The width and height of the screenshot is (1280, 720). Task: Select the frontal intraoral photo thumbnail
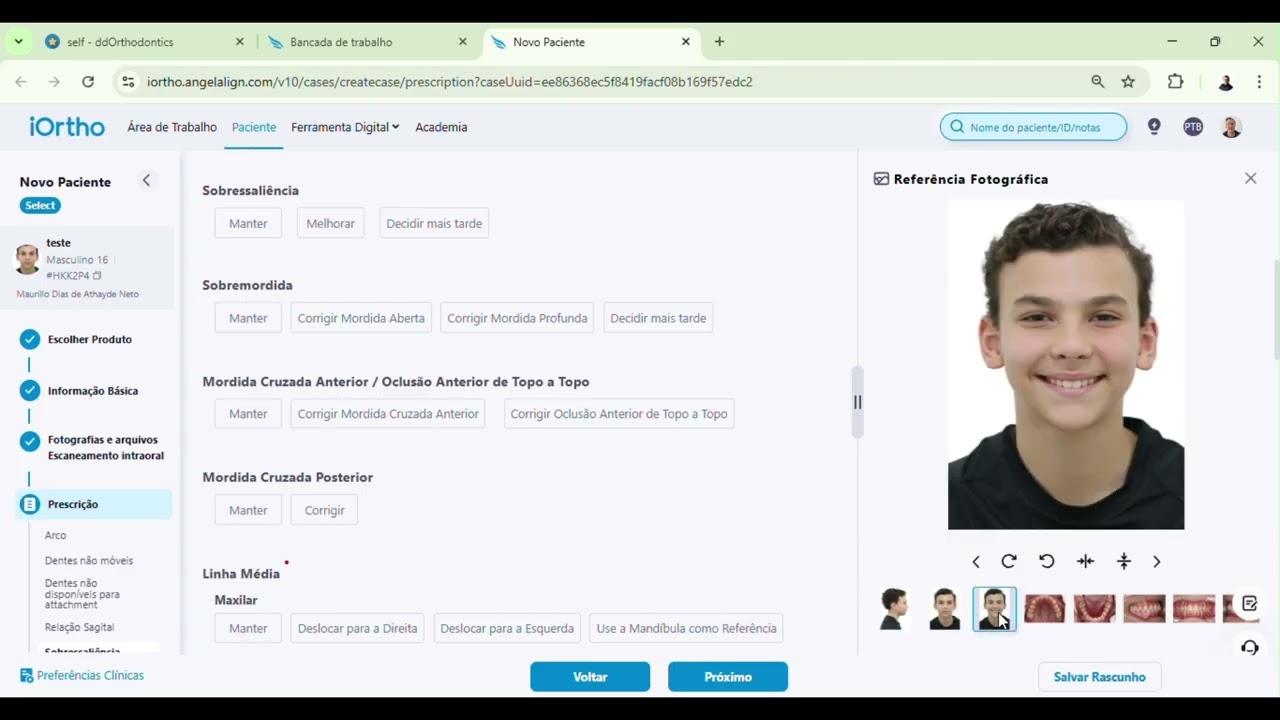[1194, 608]
